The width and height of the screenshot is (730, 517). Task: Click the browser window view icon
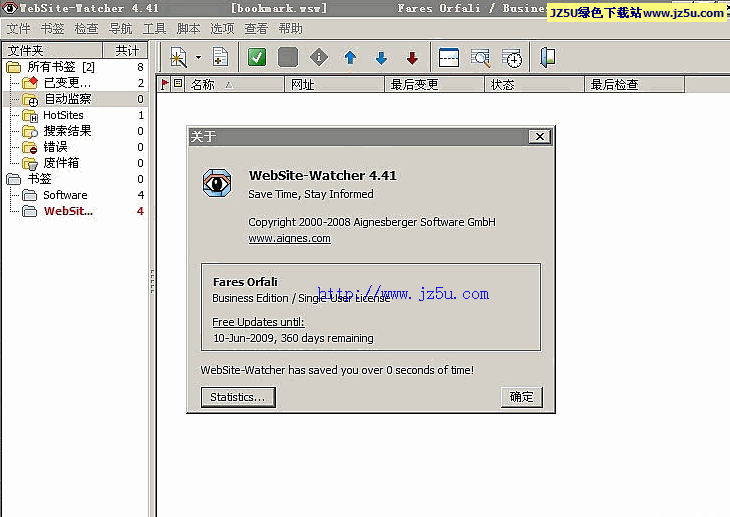click(x=449, y=58)
